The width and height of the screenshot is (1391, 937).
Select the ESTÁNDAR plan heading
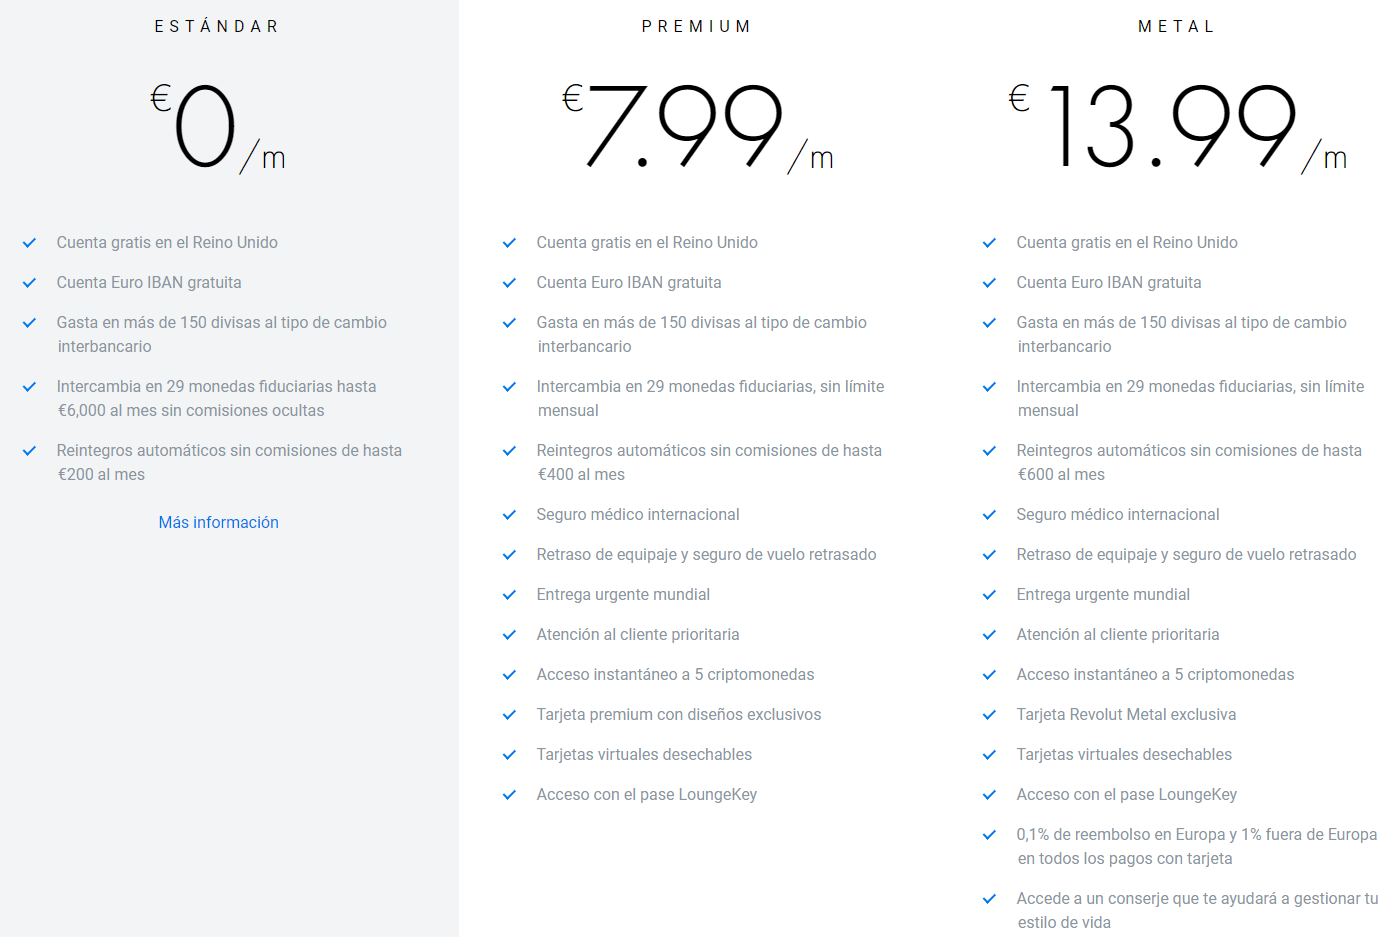pos(217,26)
